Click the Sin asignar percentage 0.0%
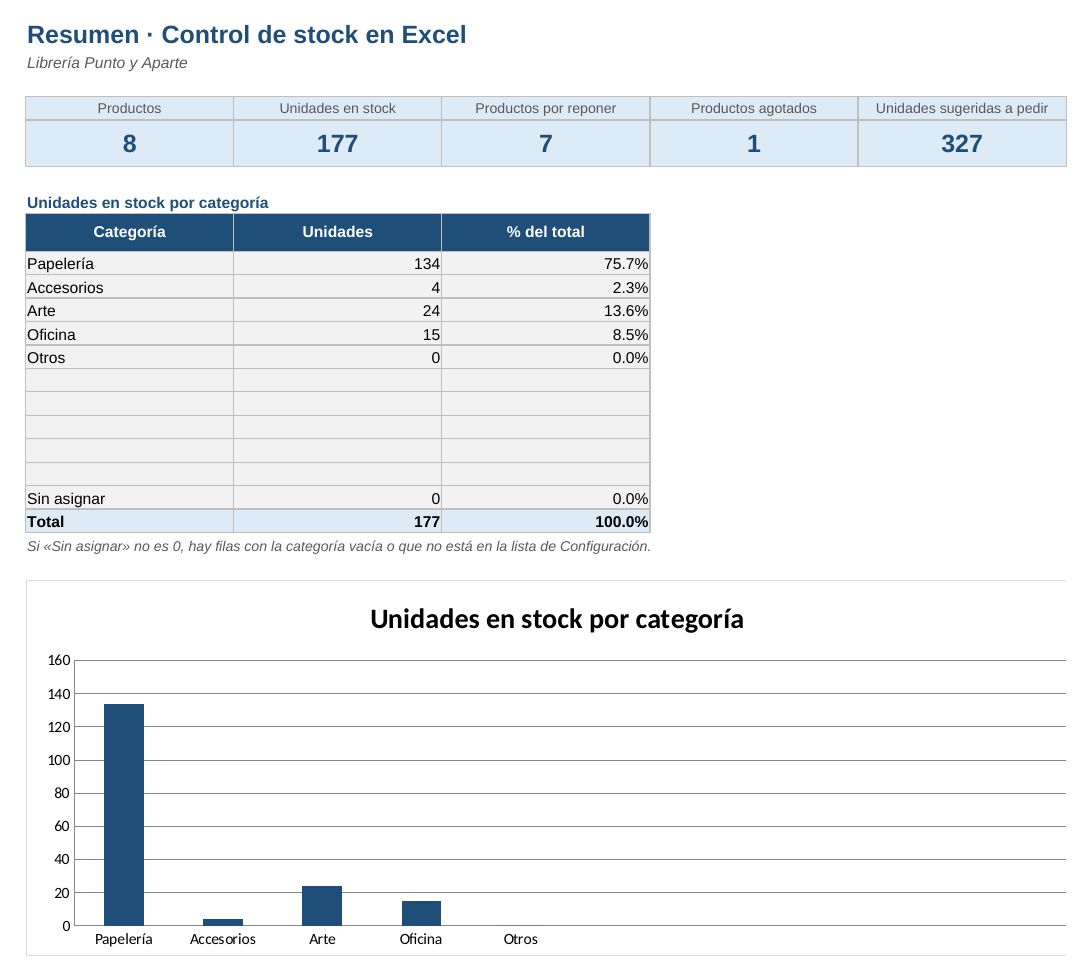This screenshot has height=980, width=1091. point(546,498)
